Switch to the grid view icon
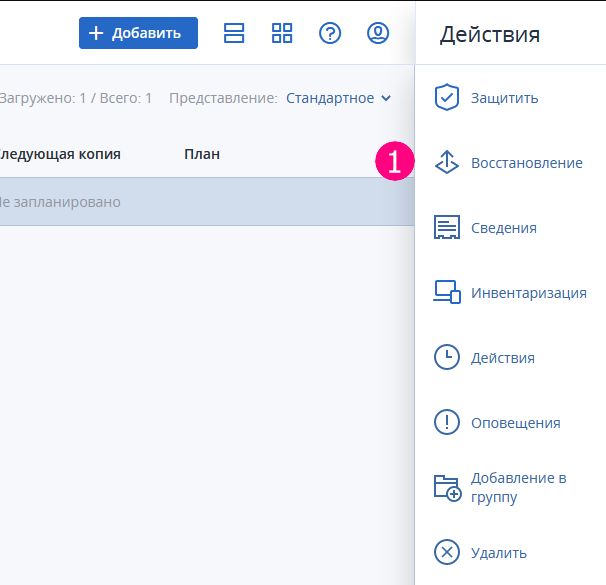606x585 pixels. (x=282, y=33)
